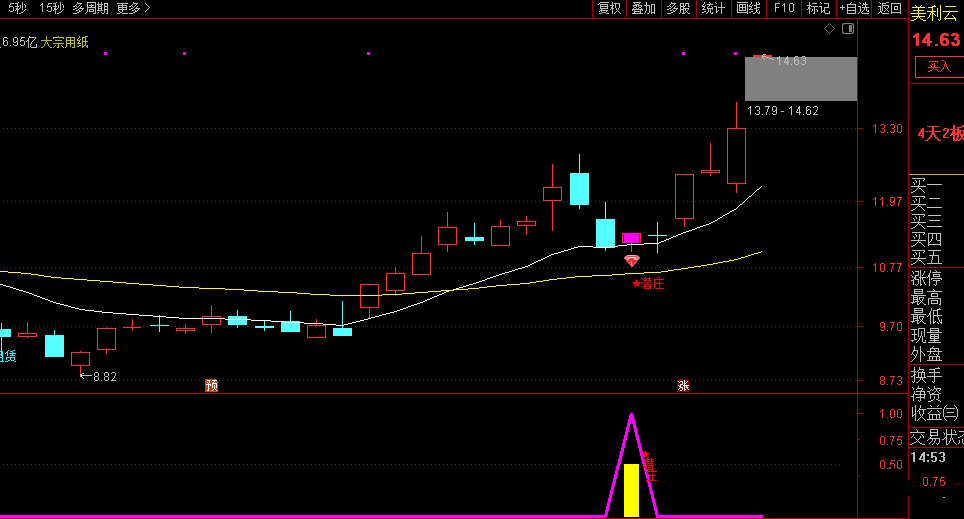Add stock via +自选 button
964x519 pixels.
(x=854, y=8)
